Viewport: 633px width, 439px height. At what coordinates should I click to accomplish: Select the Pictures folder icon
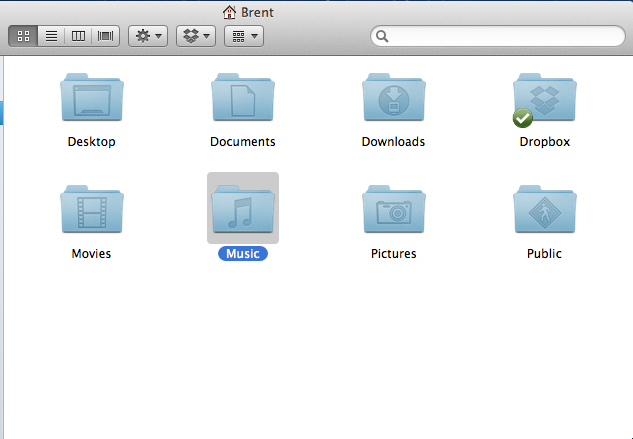coord(394,209)
